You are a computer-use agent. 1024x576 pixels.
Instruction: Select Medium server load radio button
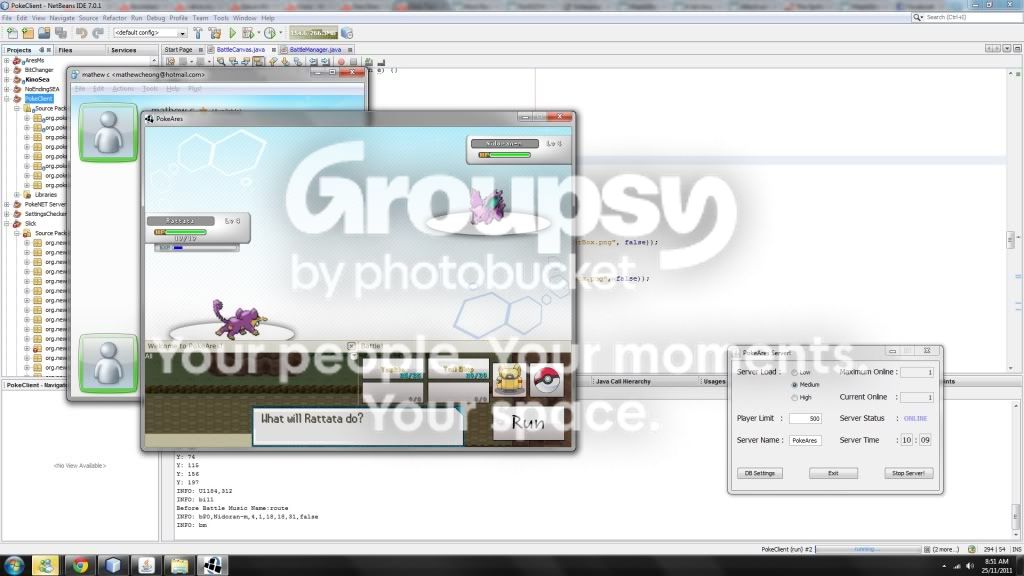[794, 385]
